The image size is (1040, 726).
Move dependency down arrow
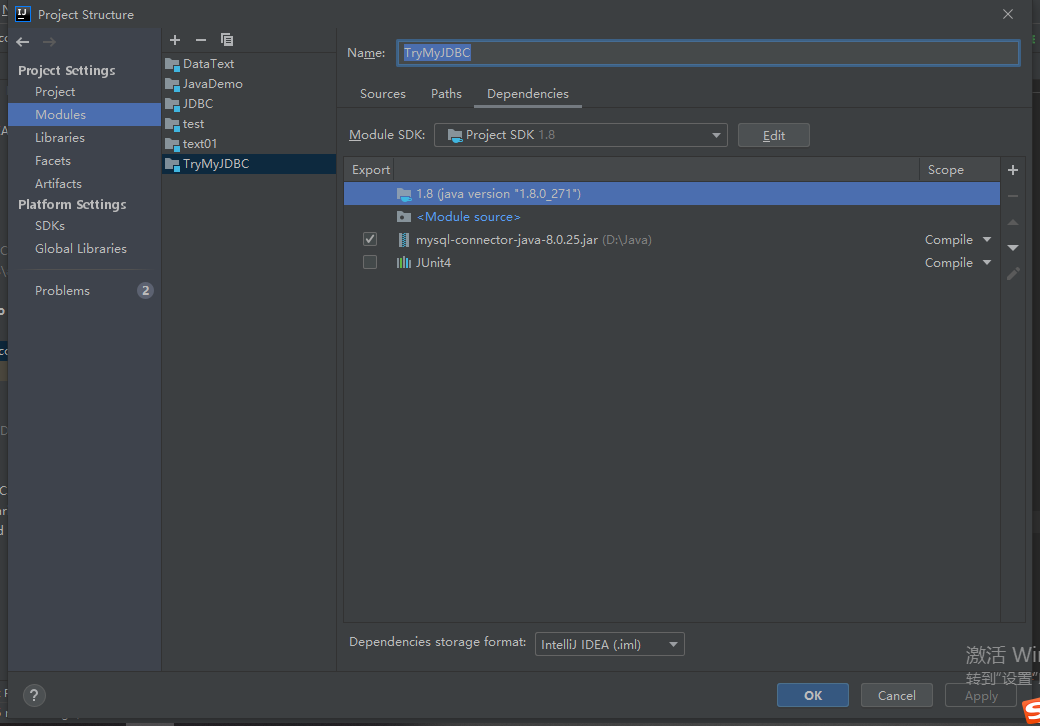1013,247
